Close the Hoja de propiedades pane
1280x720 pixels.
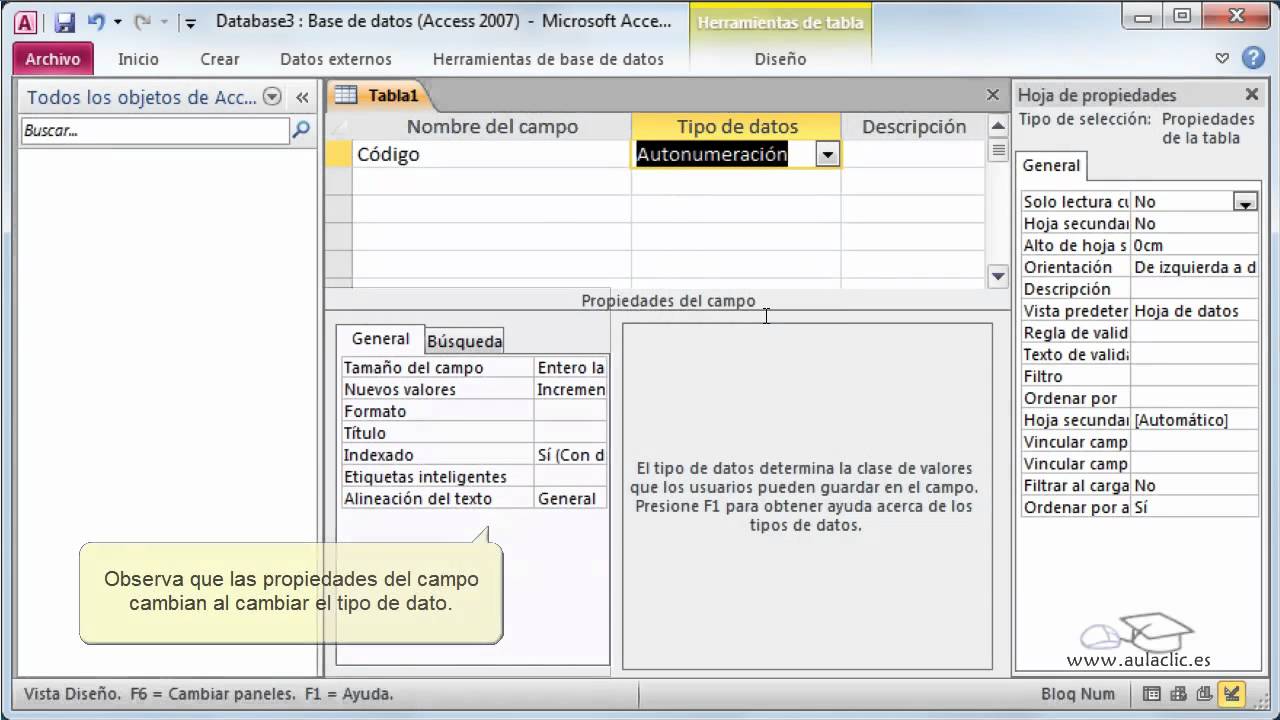[x=1251, y=95]
